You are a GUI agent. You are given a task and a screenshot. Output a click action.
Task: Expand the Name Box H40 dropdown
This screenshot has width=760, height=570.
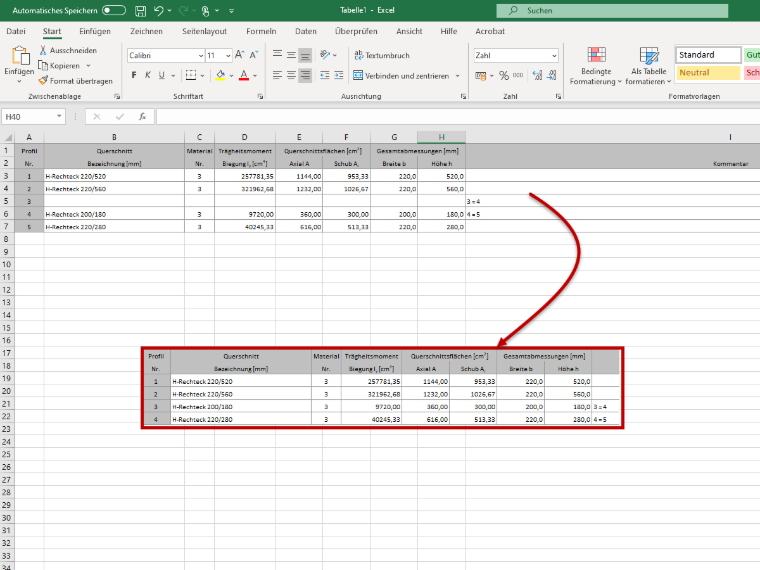coord(59,116)
